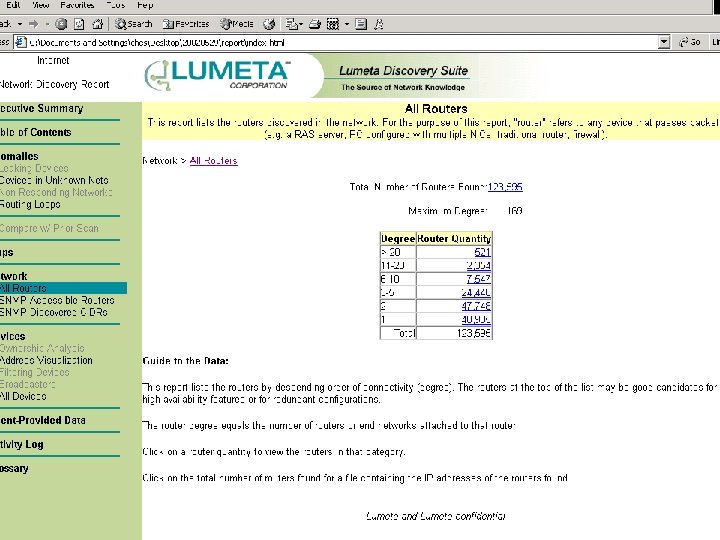The image size is (720, 540).
Task: Open the Favorites menu
Action: point(77,5)
